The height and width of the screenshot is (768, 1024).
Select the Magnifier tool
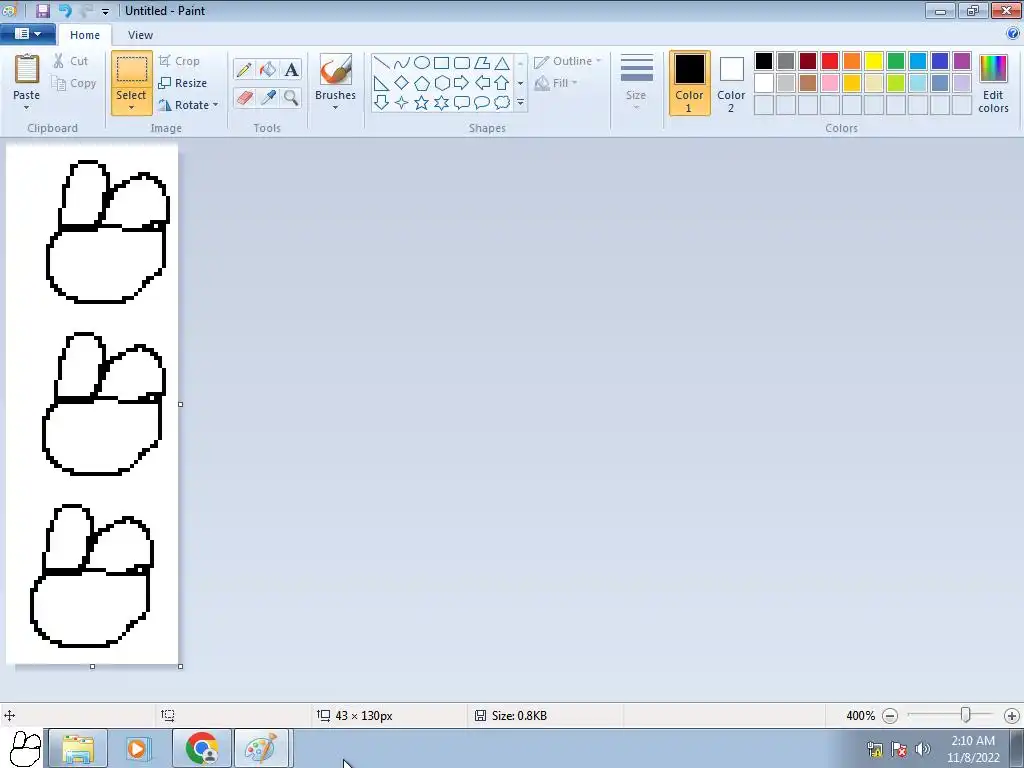click(x=291, y=98)
